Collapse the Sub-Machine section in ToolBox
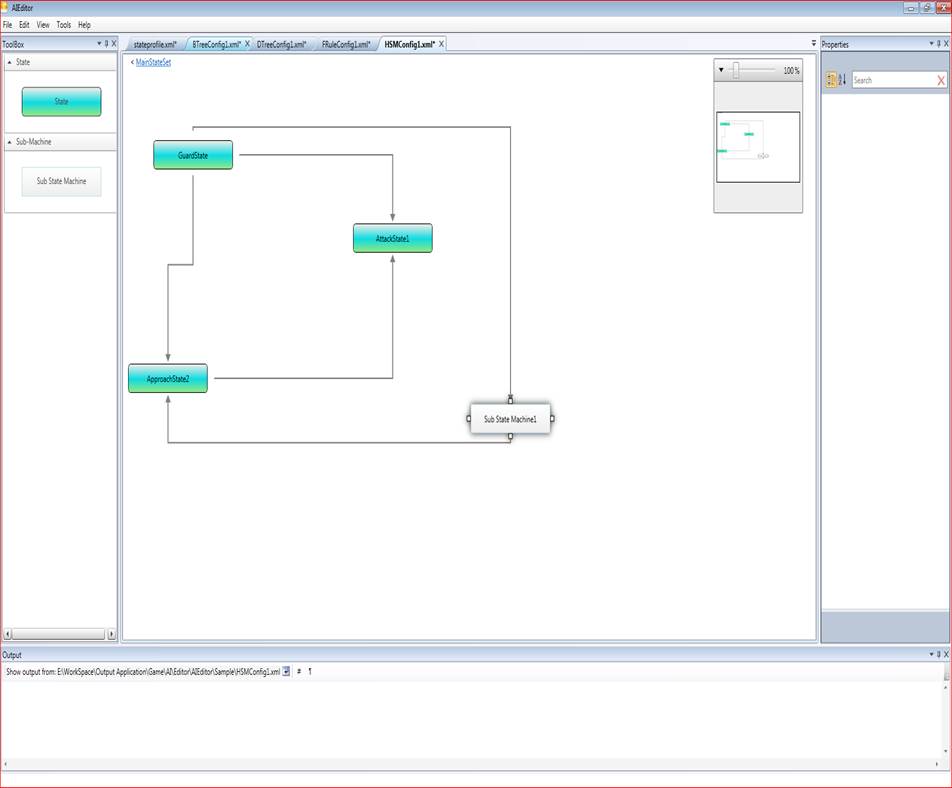 9,142
